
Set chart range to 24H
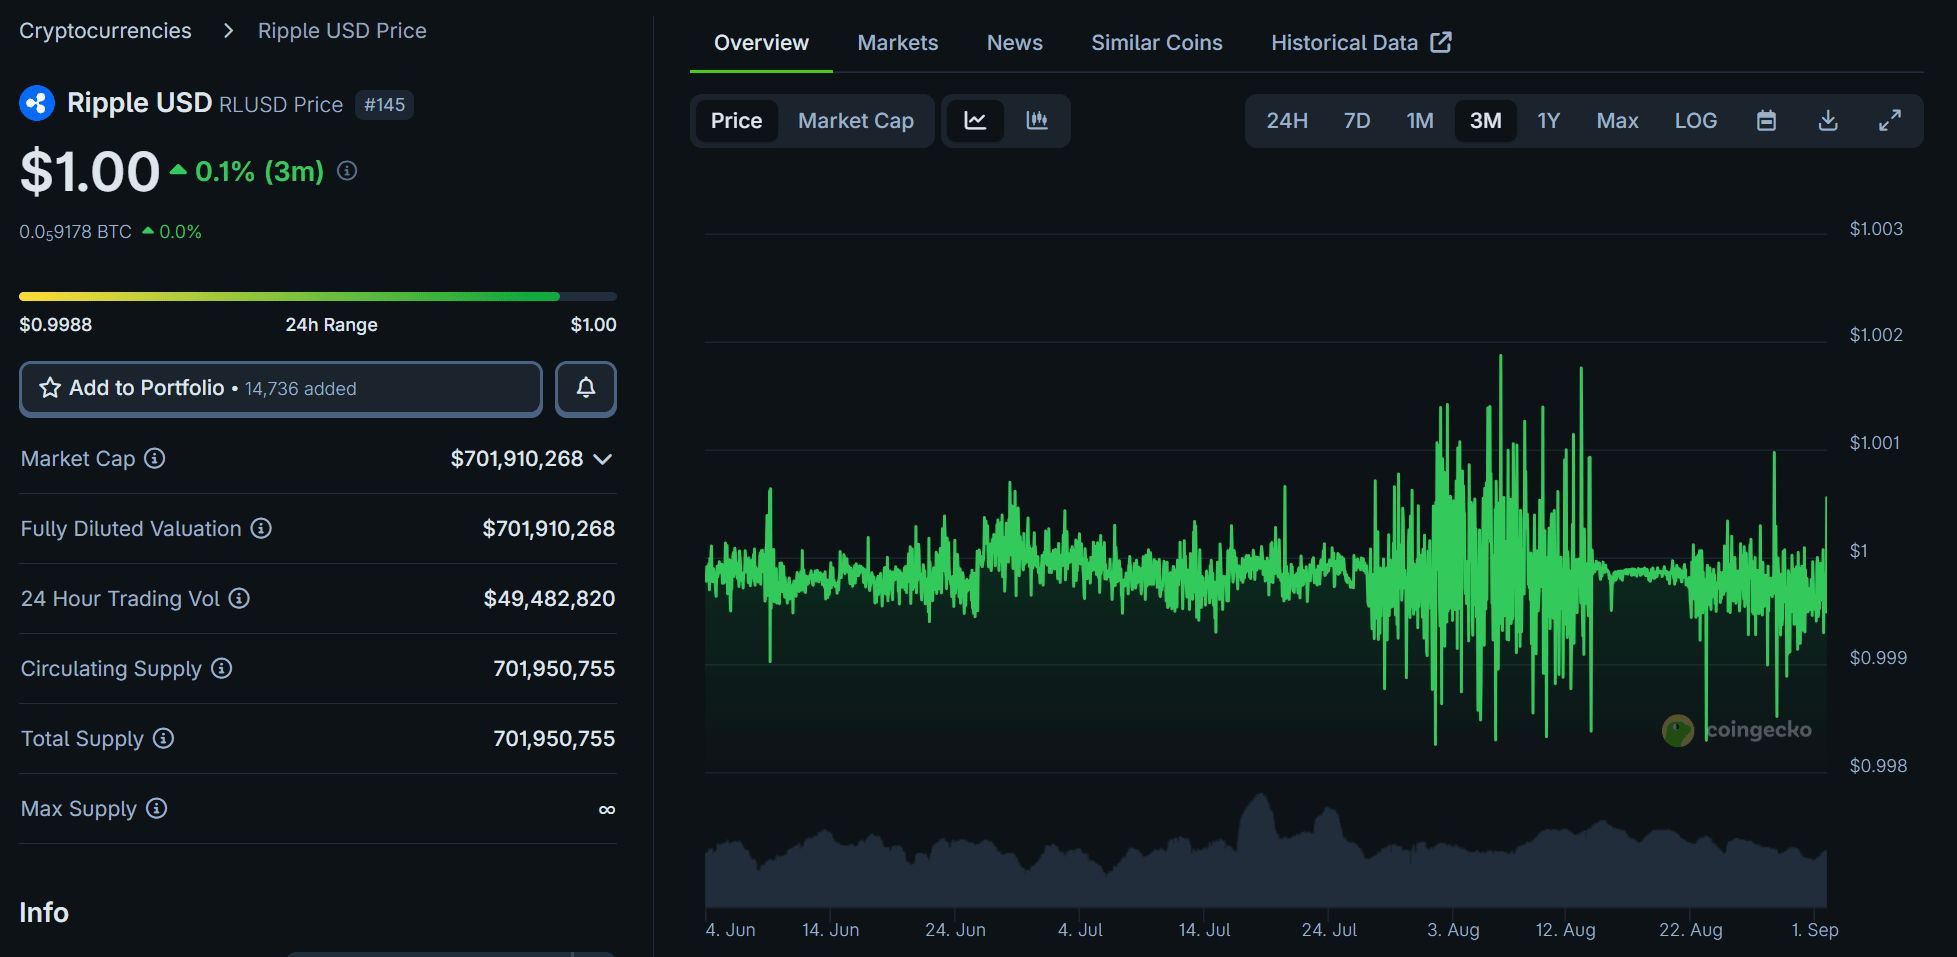click(x=1287, y=121)
